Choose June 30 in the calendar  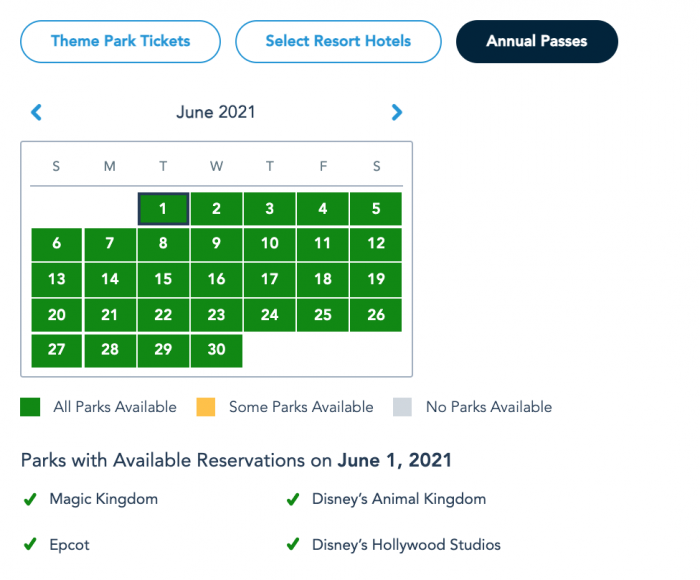217,350
